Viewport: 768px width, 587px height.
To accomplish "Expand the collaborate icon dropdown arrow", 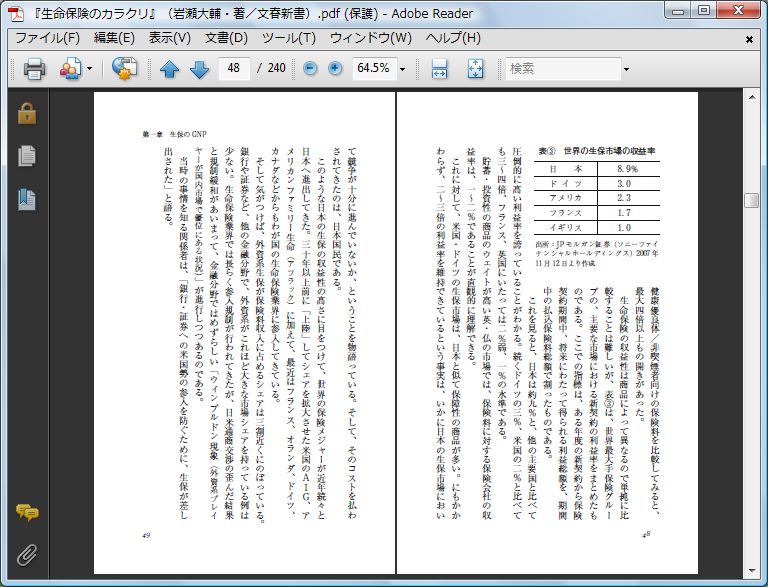I will point(89,69).
